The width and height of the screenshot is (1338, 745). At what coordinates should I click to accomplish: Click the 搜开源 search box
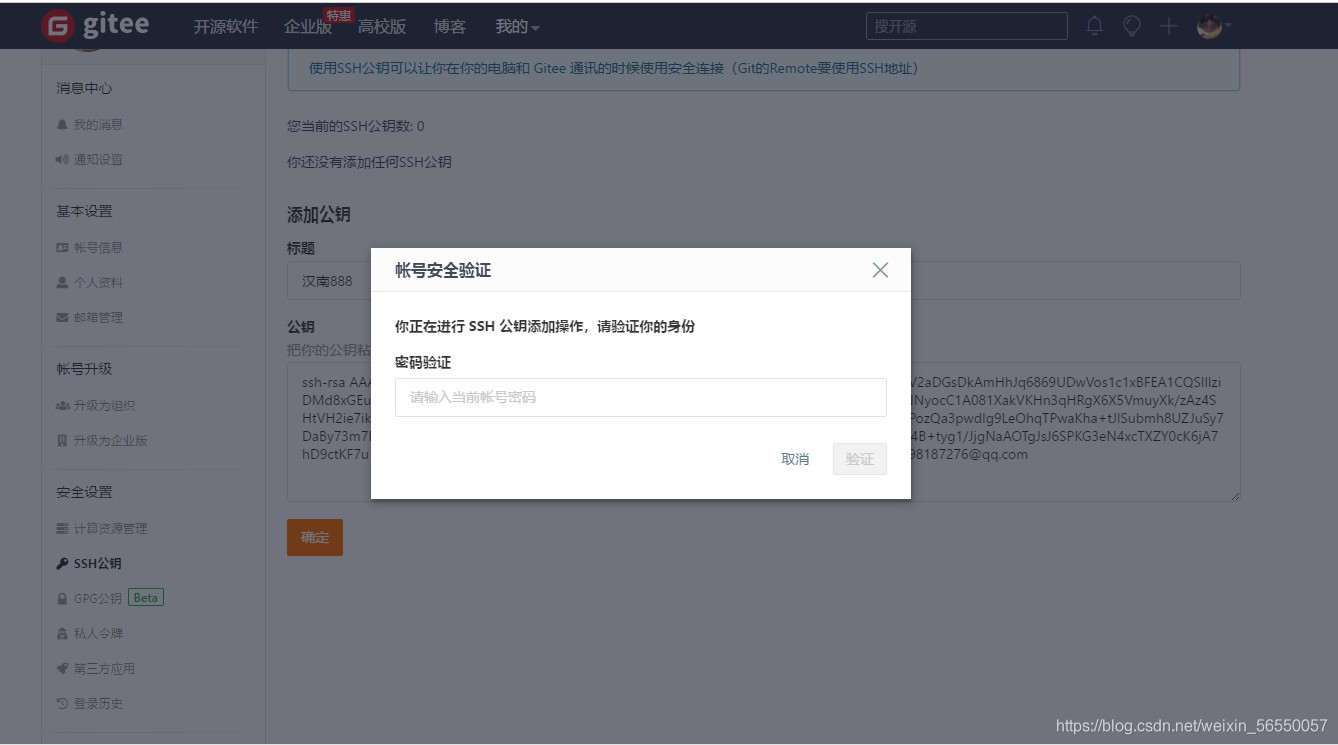click(967, 26)
